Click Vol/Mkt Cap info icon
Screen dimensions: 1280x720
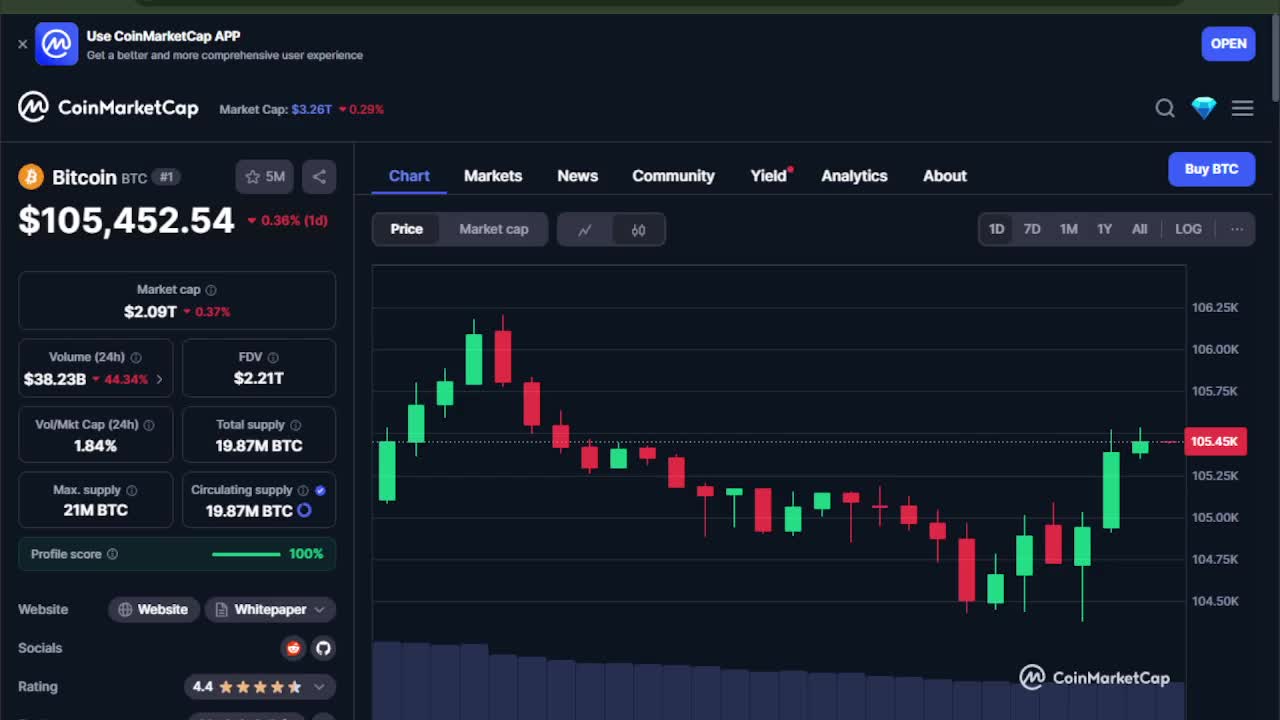click(149, 425)
